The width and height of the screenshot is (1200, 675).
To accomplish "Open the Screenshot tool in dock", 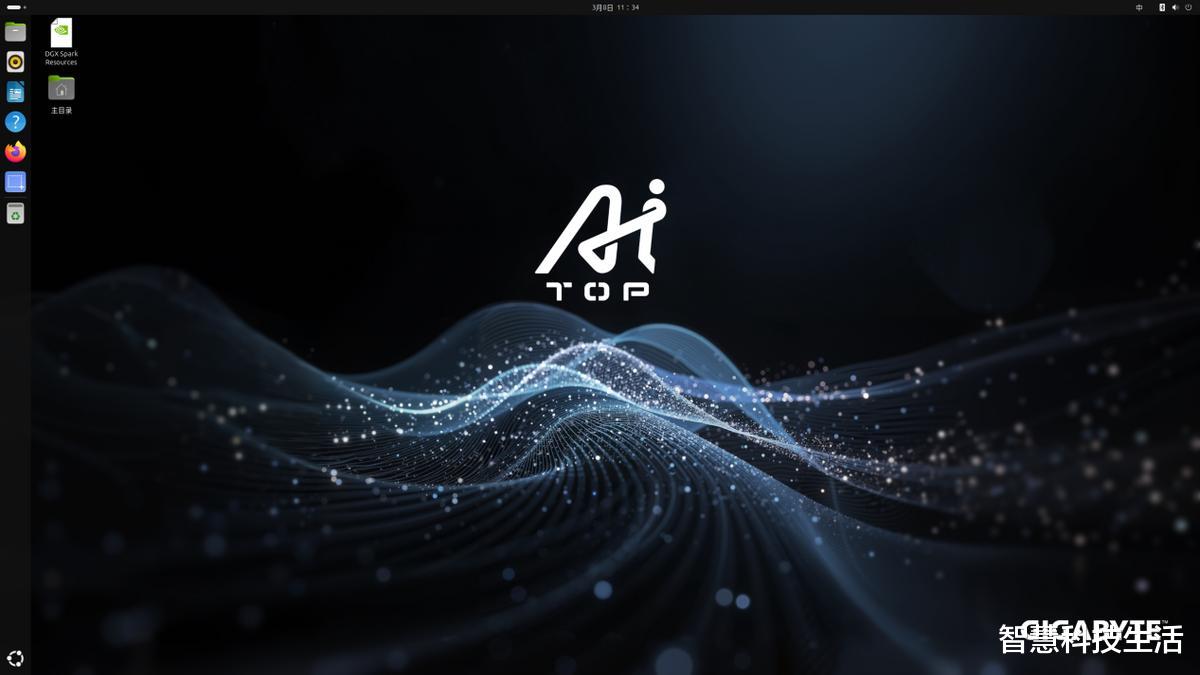I will coord(15,182).
